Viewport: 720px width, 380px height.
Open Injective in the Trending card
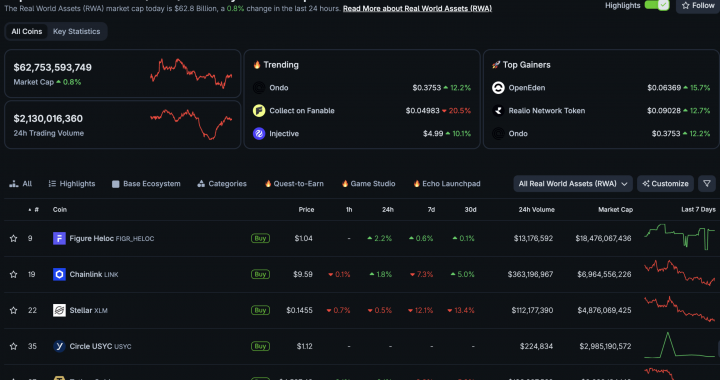pyautogui.click(x=284, y=134)
